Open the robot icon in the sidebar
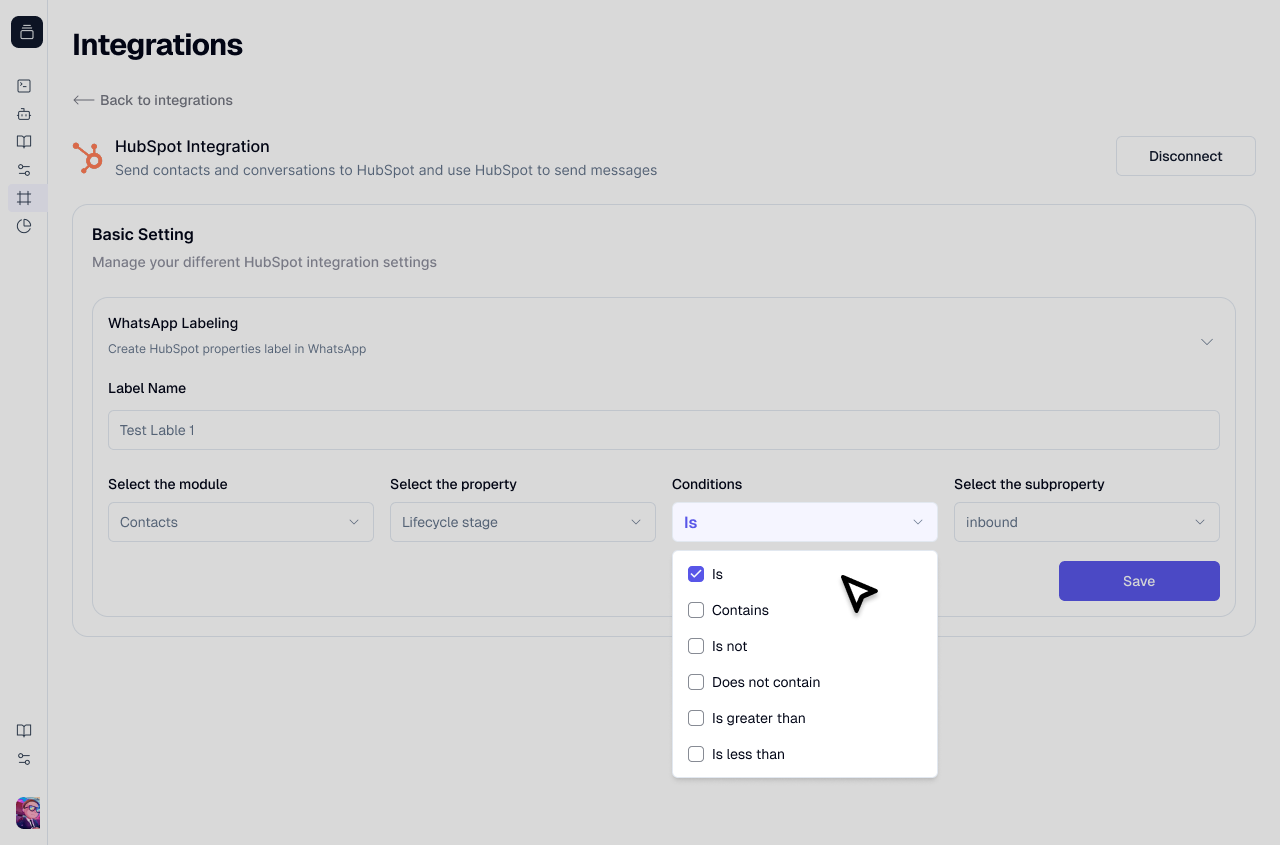Screen dimensions: 1280x845 [x=24, y=114]
